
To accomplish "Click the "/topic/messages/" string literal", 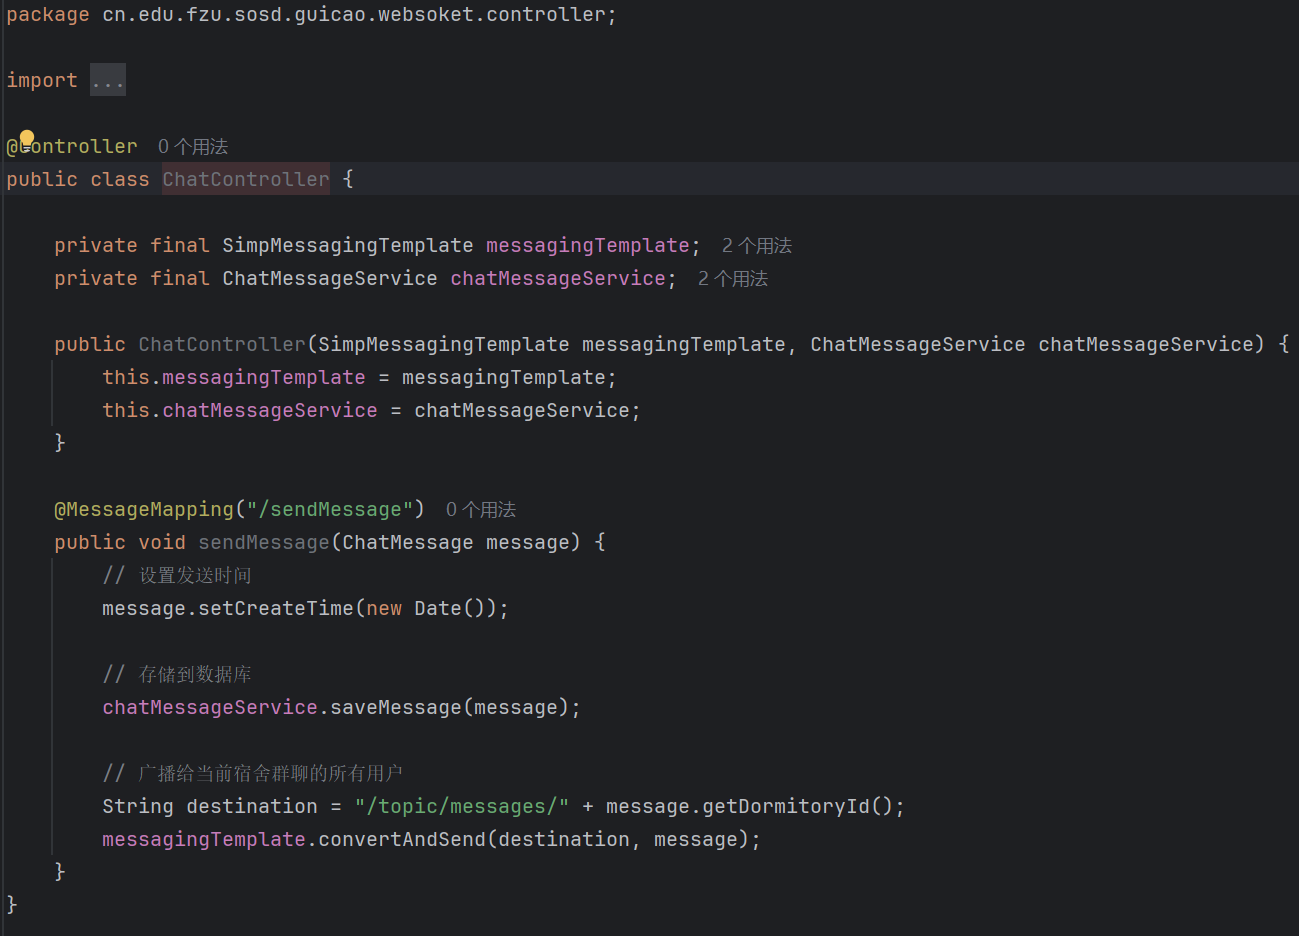I will pyautogui.click(x=462, y=807).
